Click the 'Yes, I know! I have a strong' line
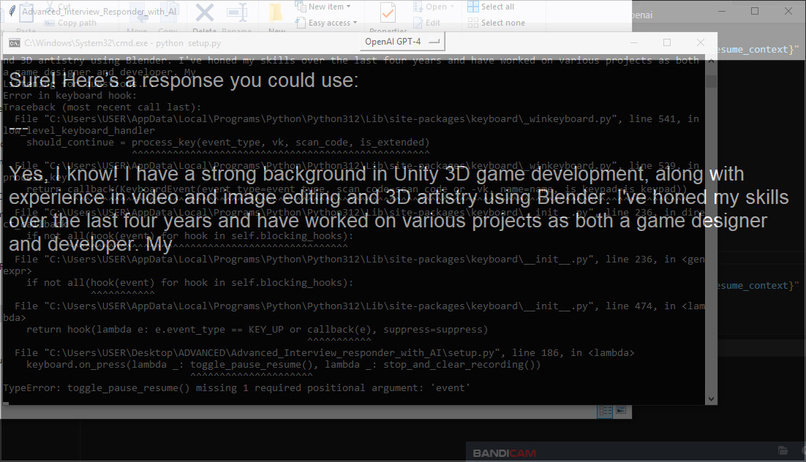The height and width of the screenshot is (462, 806). 376,174
